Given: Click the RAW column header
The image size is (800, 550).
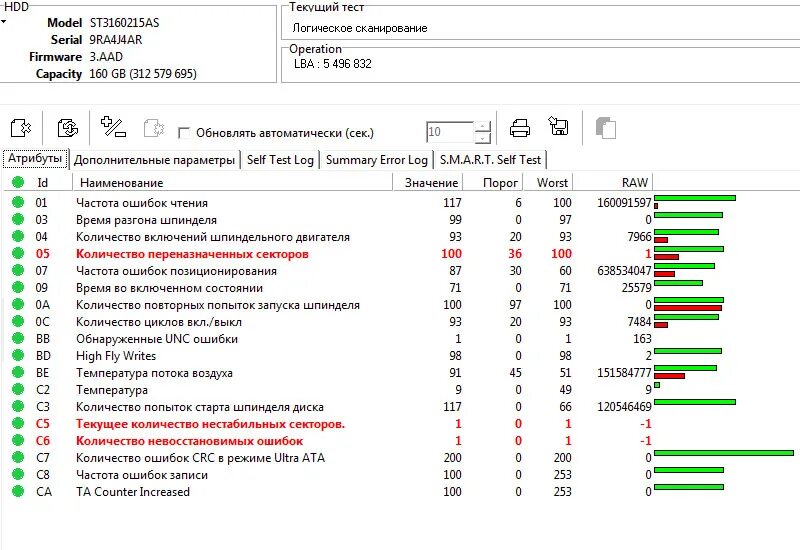Looking at the screenshot, I should point(613,183).
